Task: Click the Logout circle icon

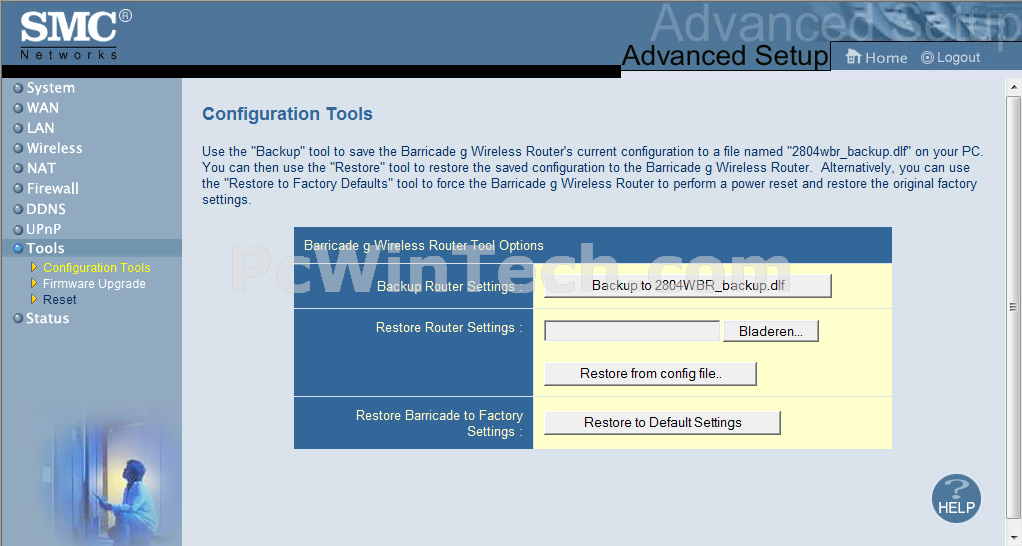Action: click(927, 57)
